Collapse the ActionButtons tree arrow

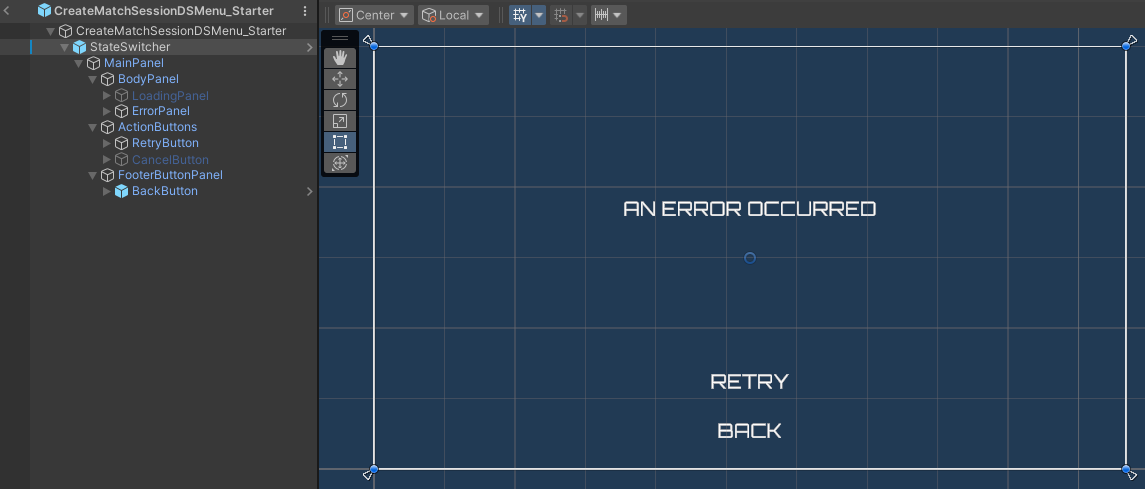pyautogui.click(x=93, y=128)
